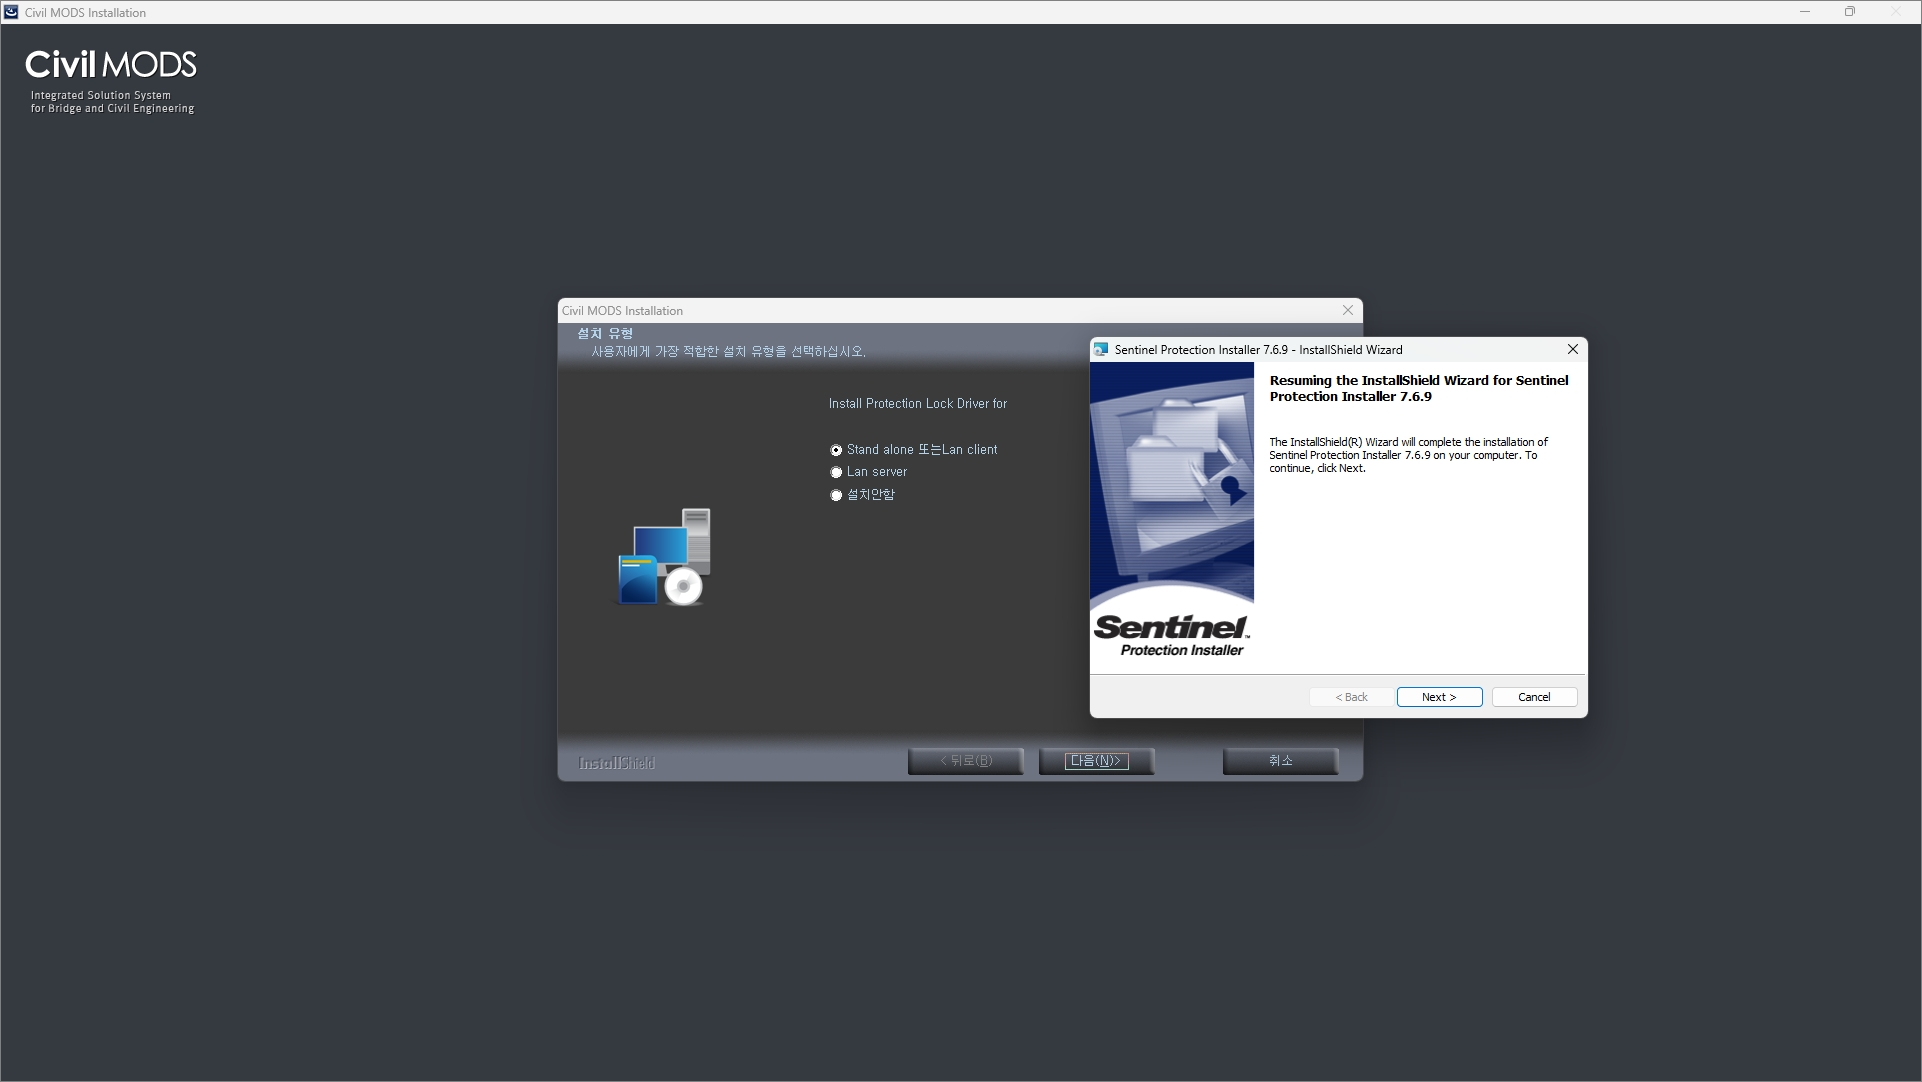Click the disabled Back button in Sentinel wizard
This screenshot has width=1922, height=1082.
[1351, 697]
